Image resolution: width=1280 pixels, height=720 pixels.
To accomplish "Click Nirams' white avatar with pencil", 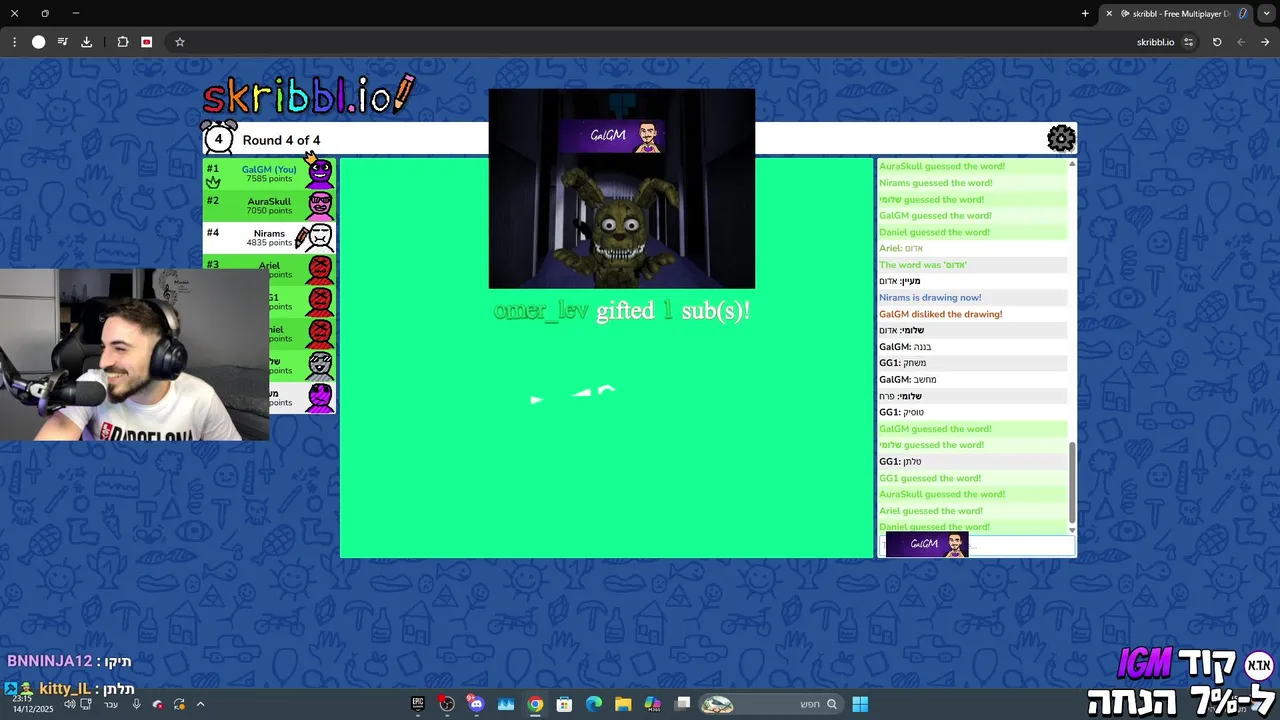I will tap(317, 237).
